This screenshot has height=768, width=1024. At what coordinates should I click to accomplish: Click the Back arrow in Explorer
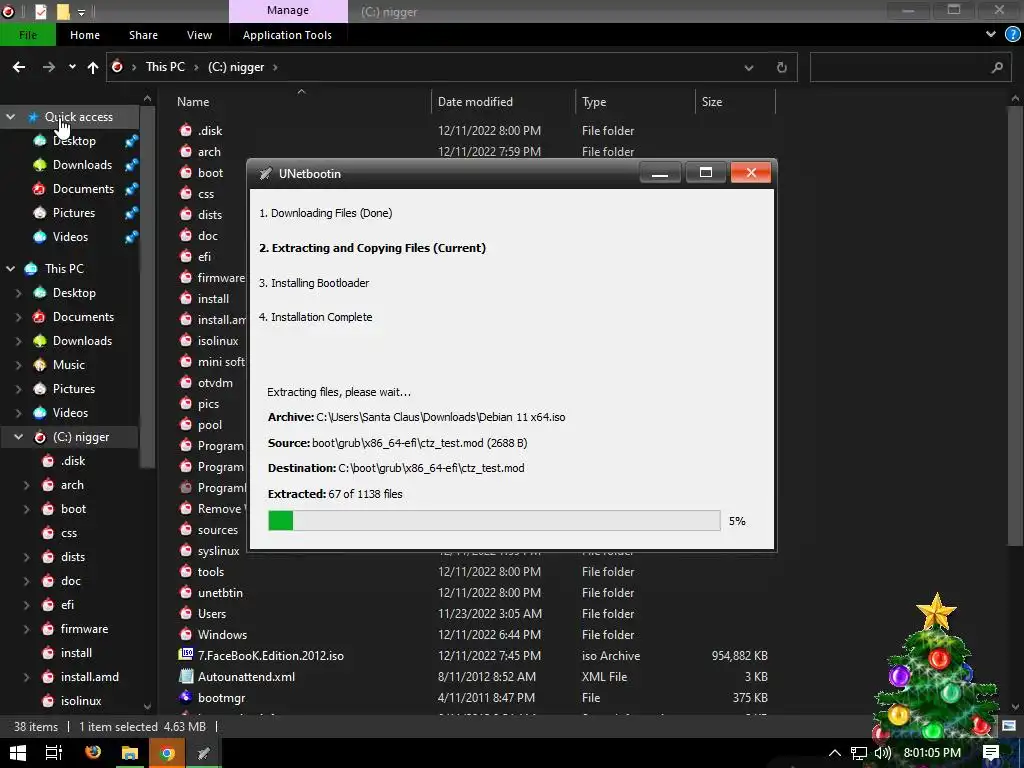19,67
